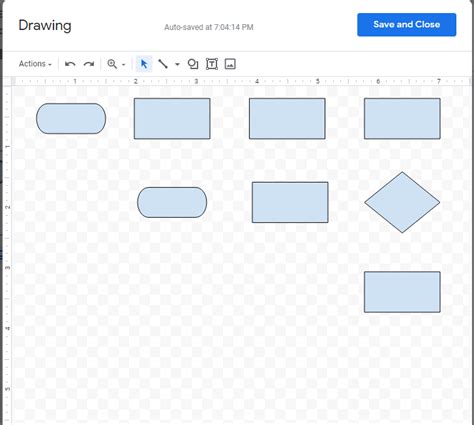This screenshot has height=425, width=474.
Task: Click the Zoom magnifier icon
Action: (112, 64)
